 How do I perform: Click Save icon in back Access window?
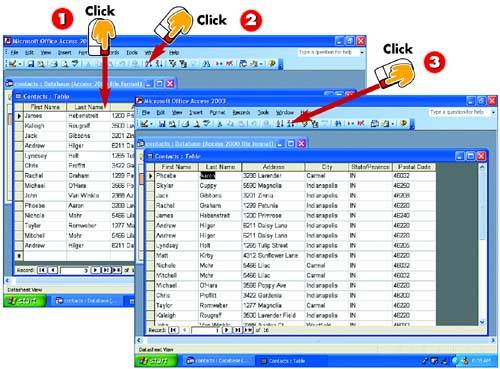coord(31,63)
